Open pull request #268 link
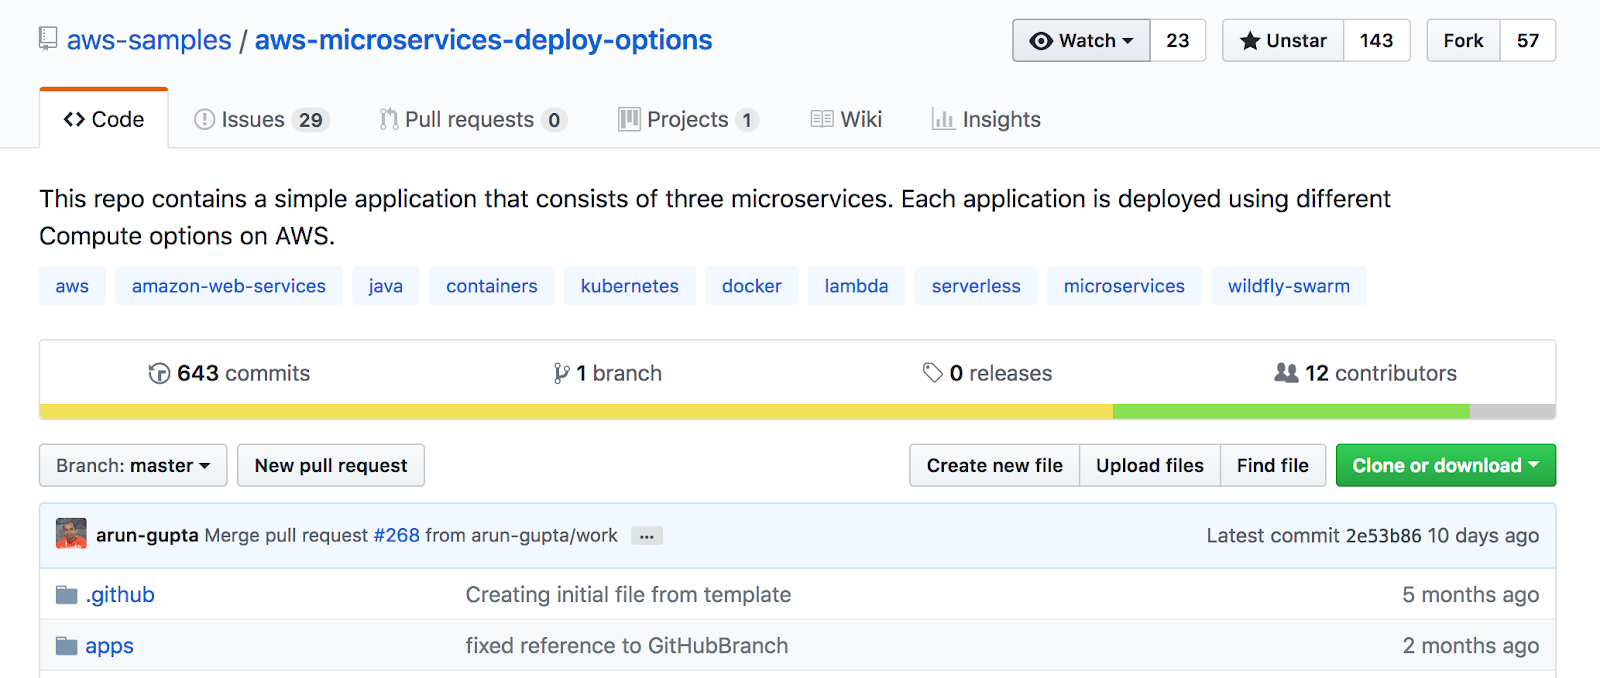Image resolution: width=1600 pixels, height=678 pixels. [396, 536]
